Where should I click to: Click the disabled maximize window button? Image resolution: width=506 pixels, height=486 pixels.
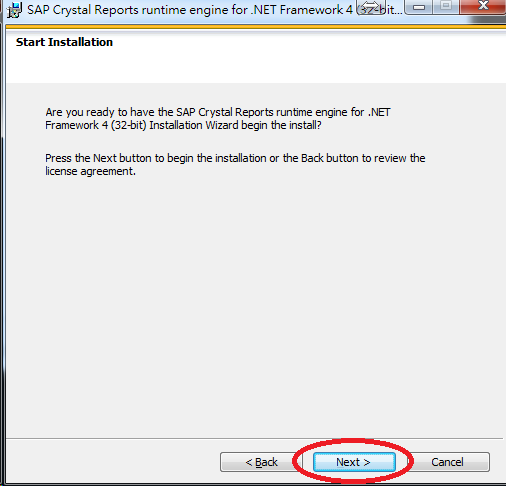[x=446, y=6]
